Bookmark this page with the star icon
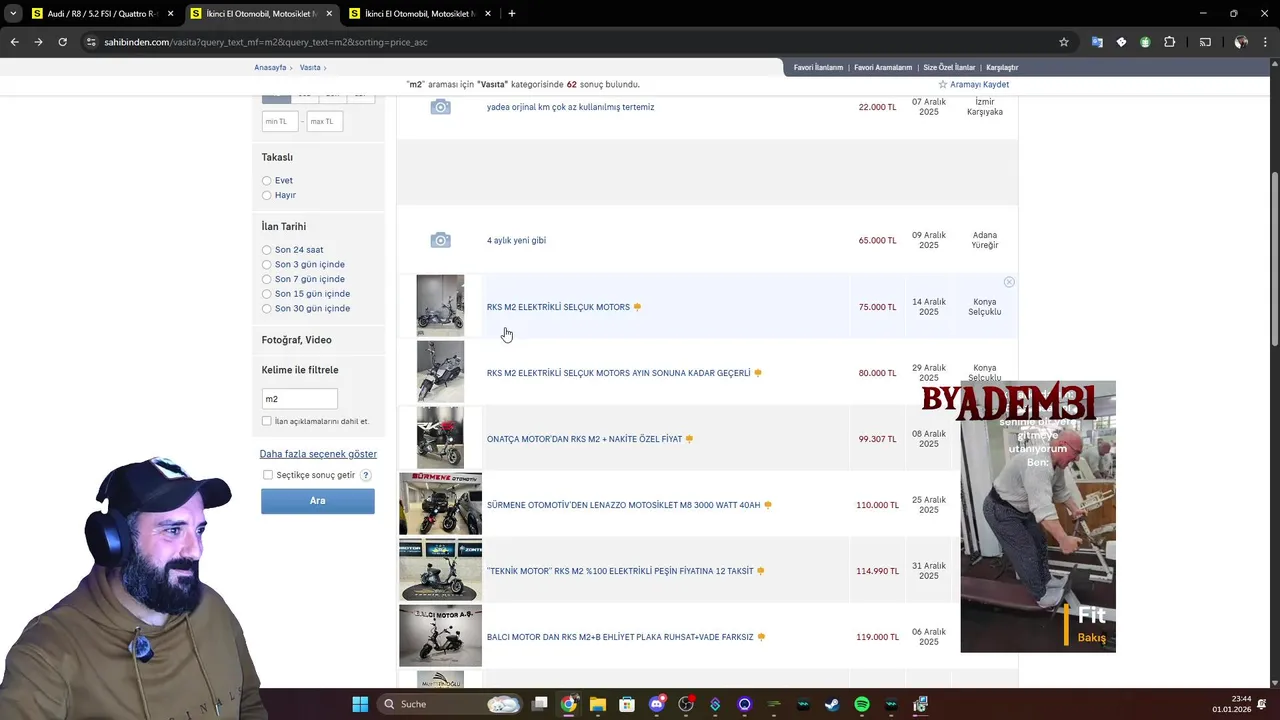1280x720 pixels. click(1064, 42)
